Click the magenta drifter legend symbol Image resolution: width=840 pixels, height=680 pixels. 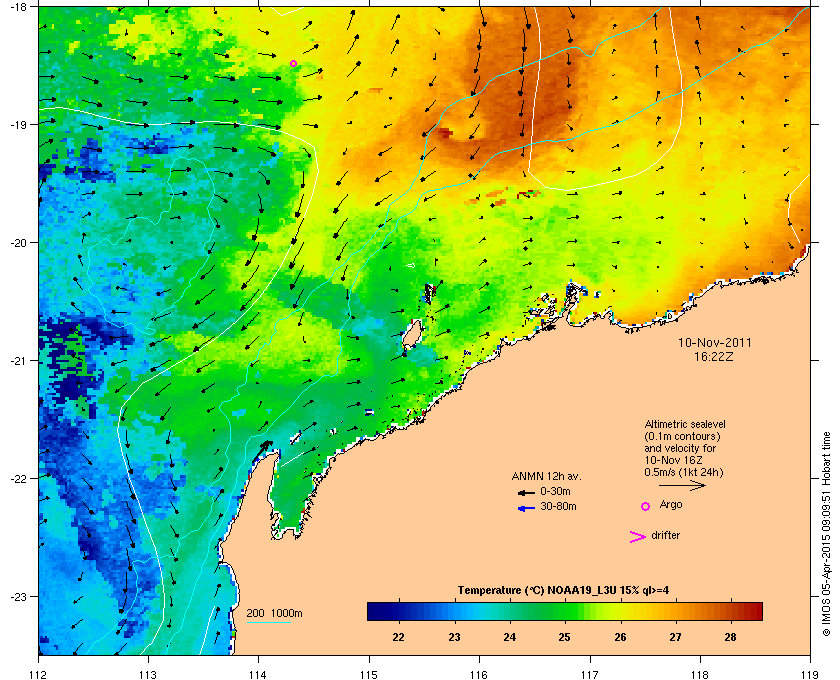point(638,537)
